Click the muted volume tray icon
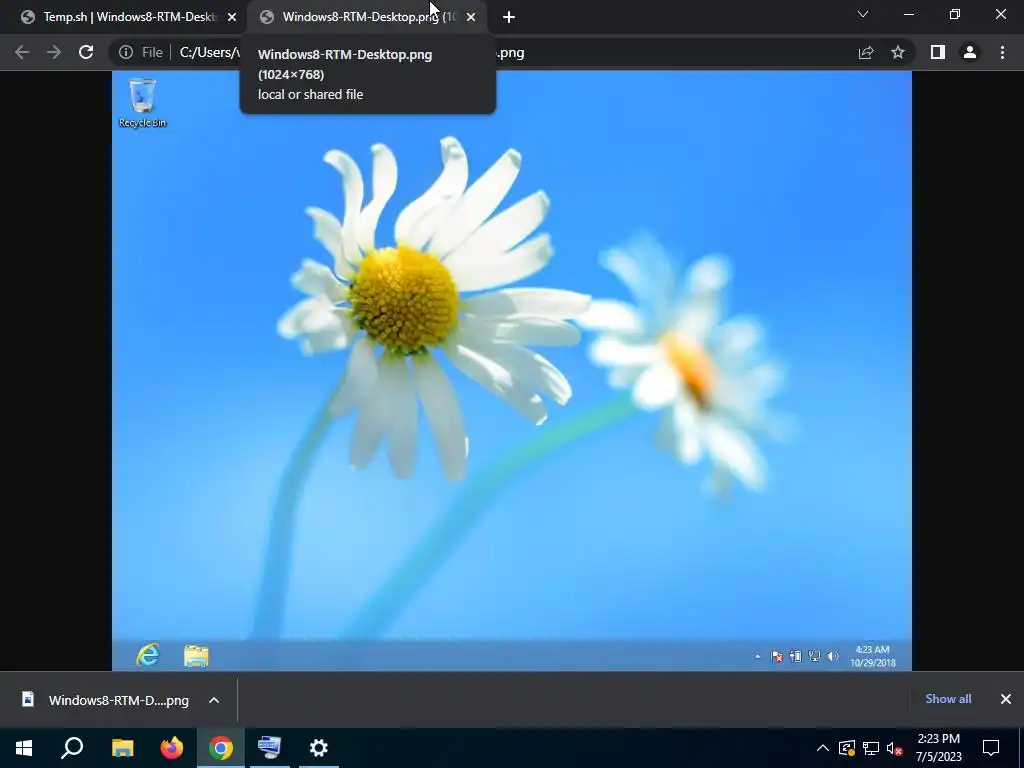The image size is (1024, 768). [895, 748]
